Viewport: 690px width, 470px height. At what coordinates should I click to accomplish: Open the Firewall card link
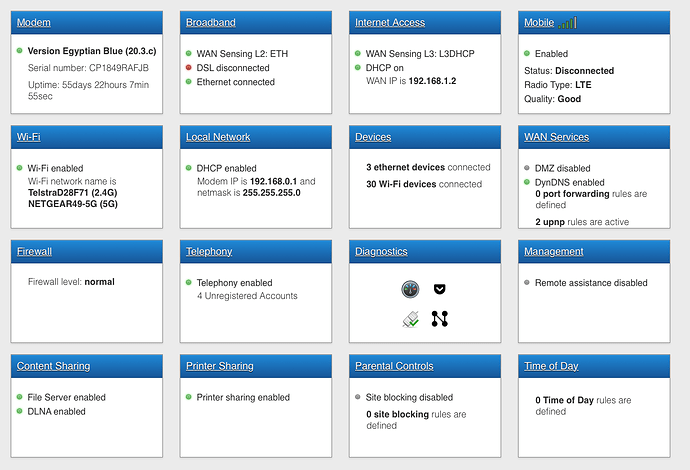34,251
